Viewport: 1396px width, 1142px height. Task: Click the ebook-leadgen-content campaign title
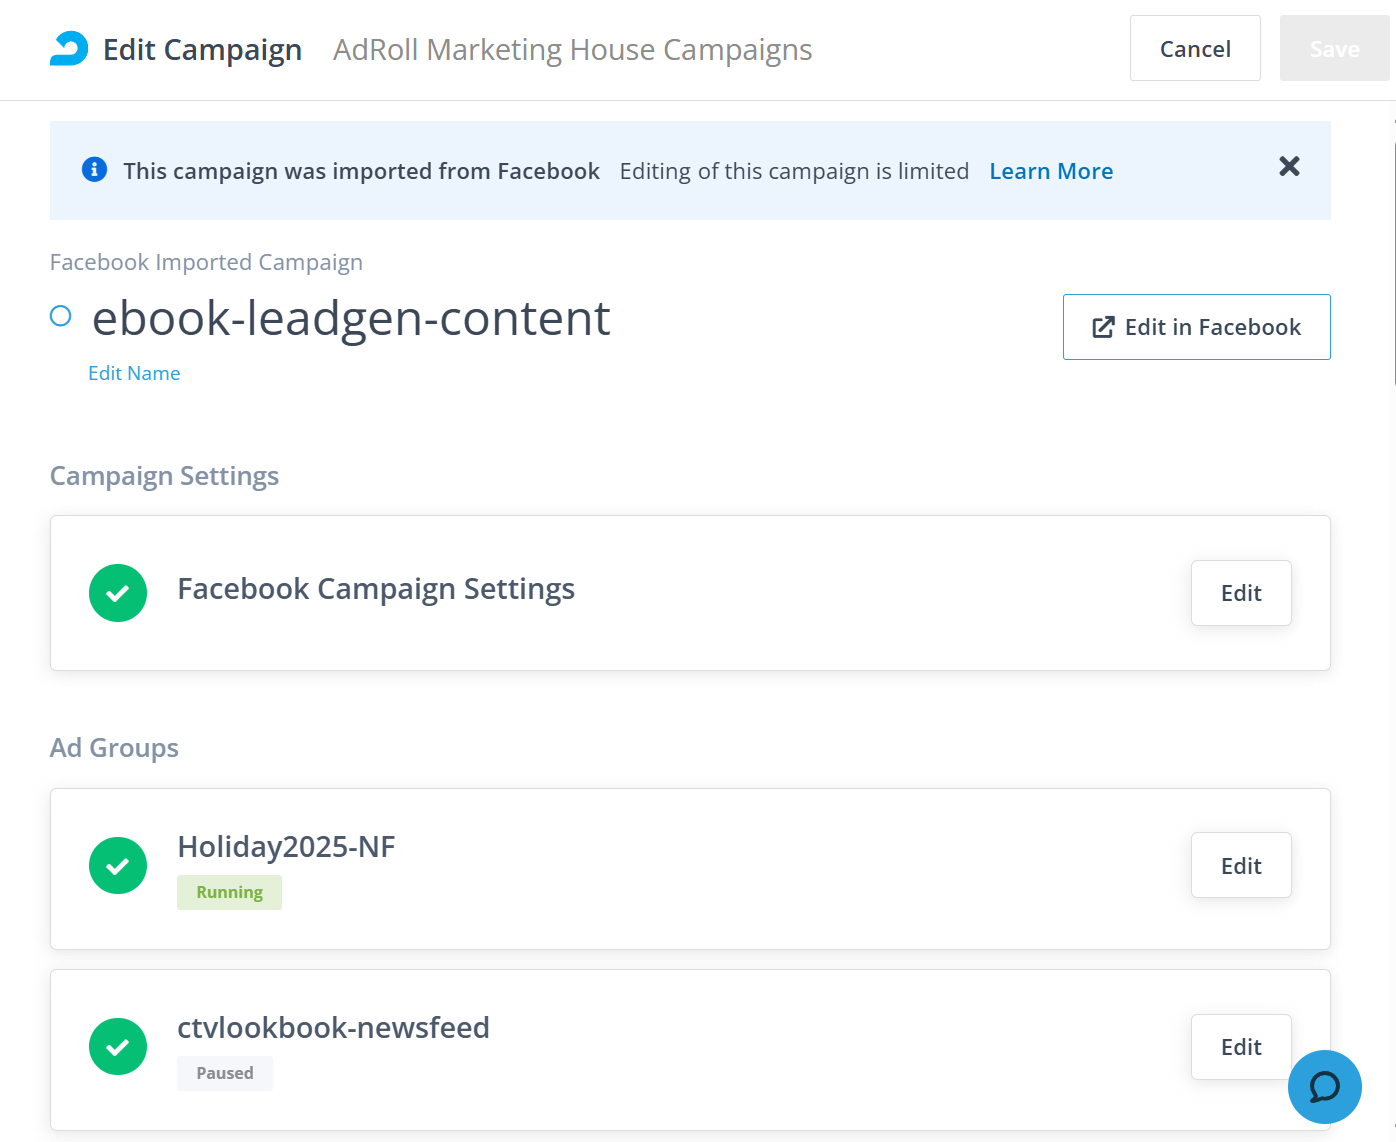click(351, 318)
